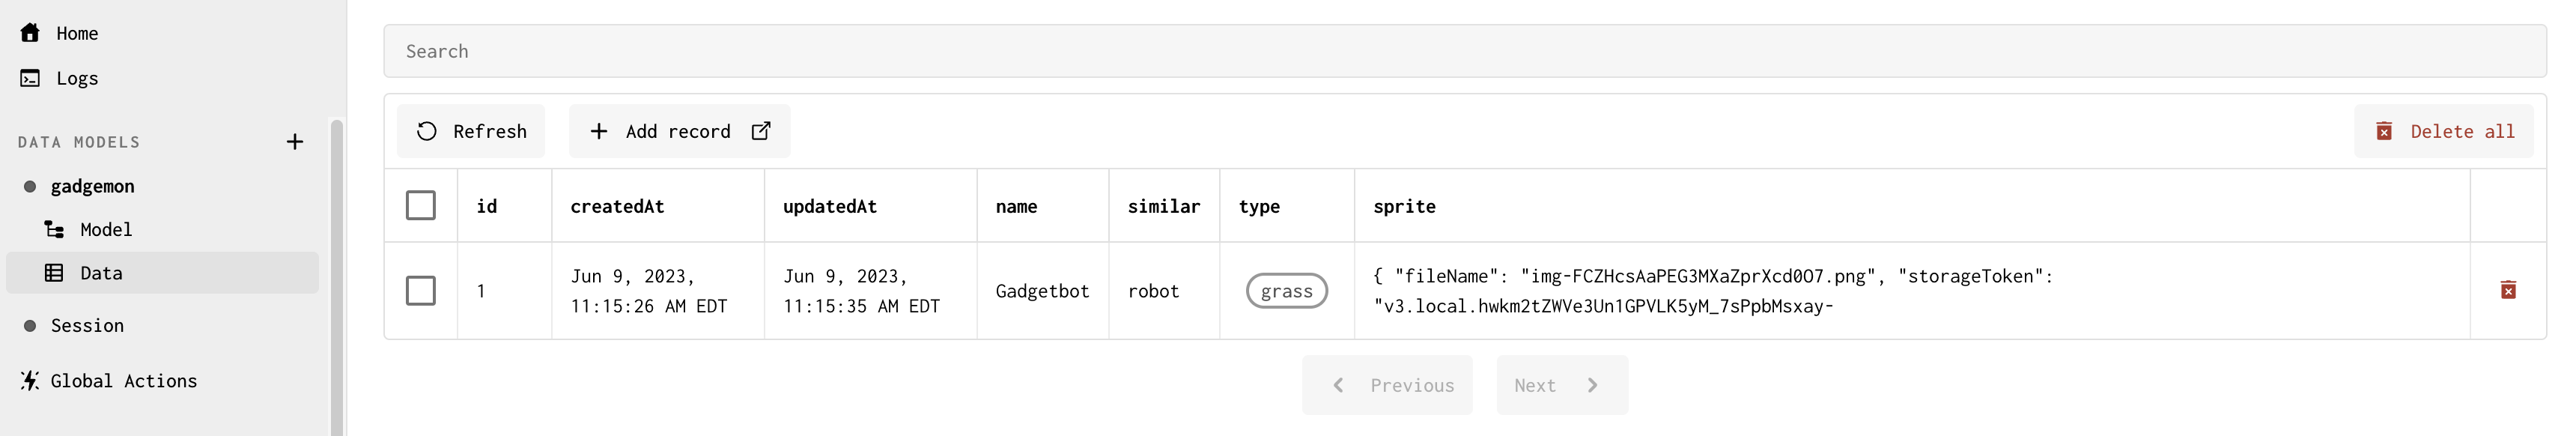This screenshot has height=436, width=2576.
Task: Click the name column header
Action: point(1016,206)
